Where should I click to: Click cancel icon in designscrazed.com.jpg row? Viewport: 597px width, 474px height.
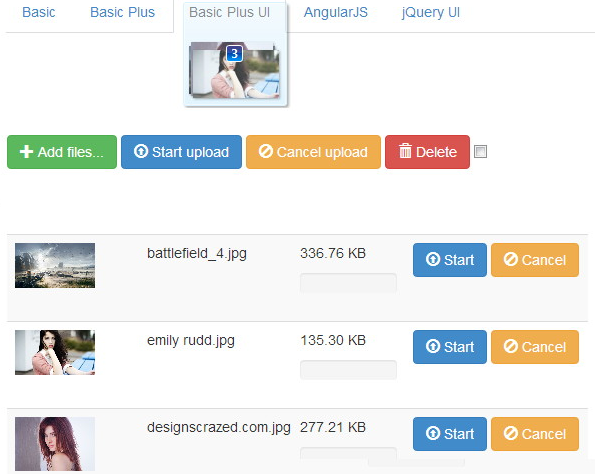[511, 433]
